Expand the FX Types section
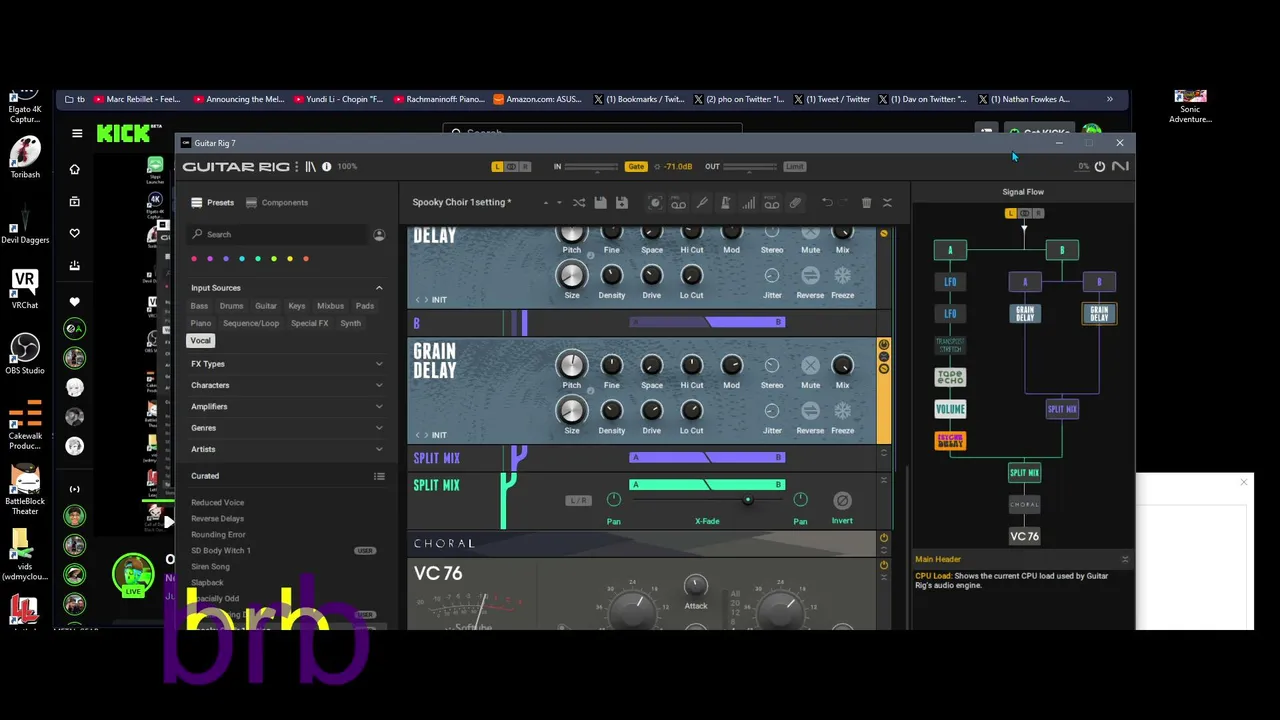This screenshot has width=1280, height=720. [379, 364]
